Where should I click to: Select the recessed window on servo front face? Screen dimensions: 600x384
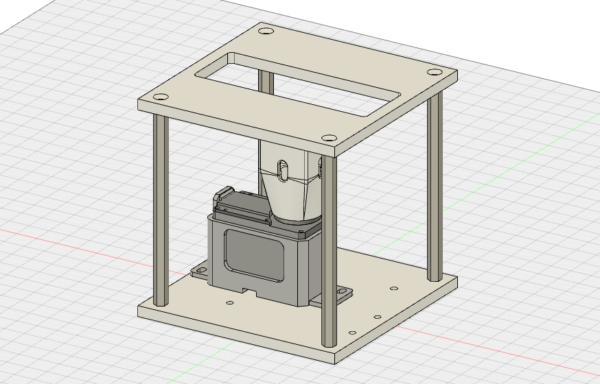[x=254, y=255]
